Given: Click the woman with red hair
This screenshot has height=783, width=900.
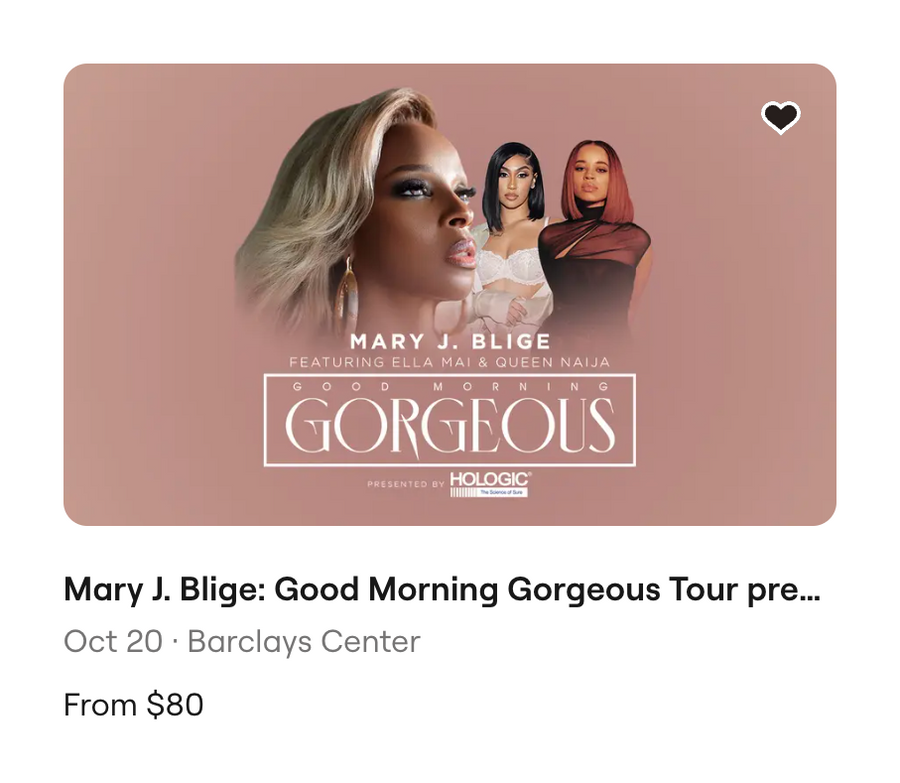Looking at the screenshot, I should (597, 230).
